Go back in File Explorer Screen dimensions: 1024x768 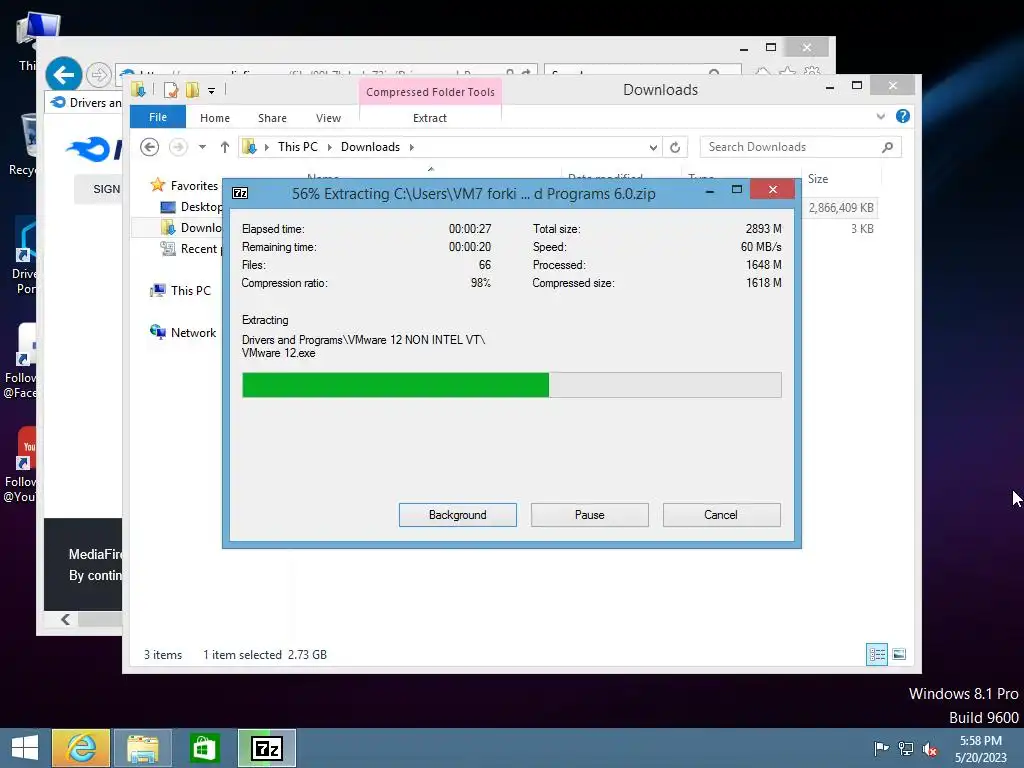(150, 147)
